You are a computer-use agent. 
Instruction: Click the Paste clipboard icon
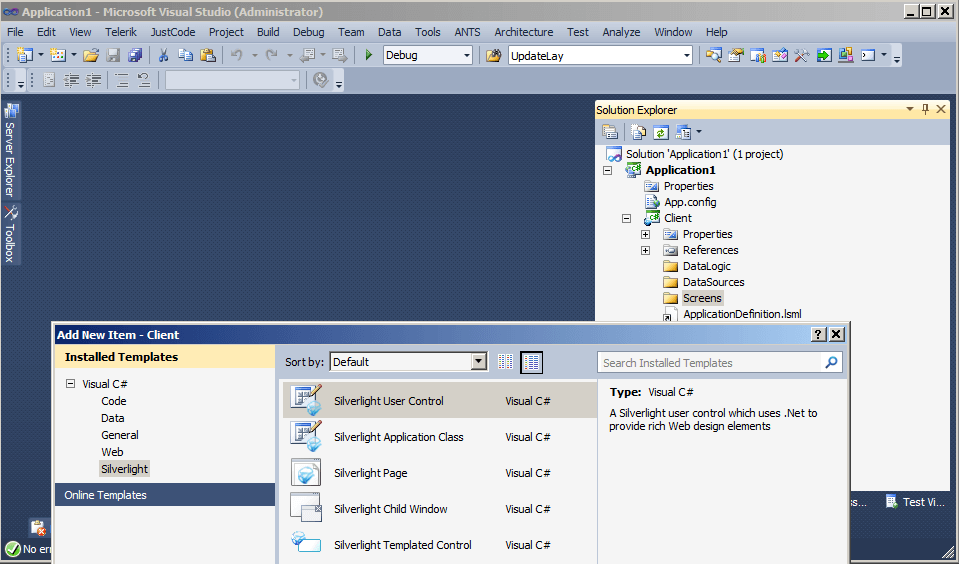point(208,55)
